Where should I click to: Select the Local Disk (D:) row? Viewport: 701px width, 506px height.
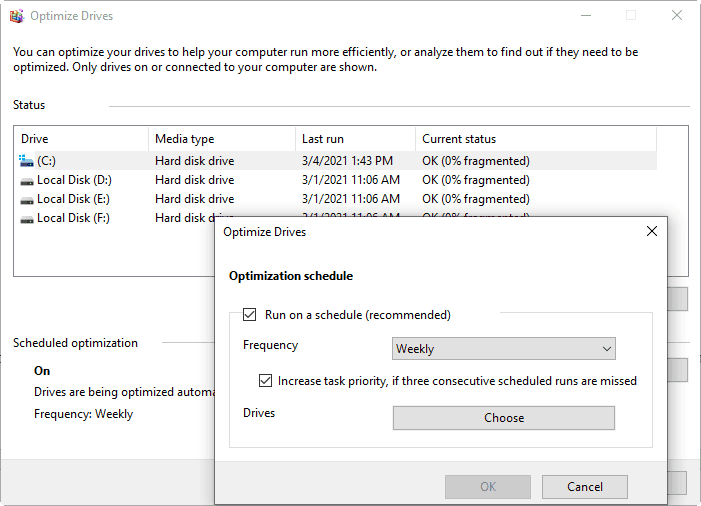click(75, 180)
